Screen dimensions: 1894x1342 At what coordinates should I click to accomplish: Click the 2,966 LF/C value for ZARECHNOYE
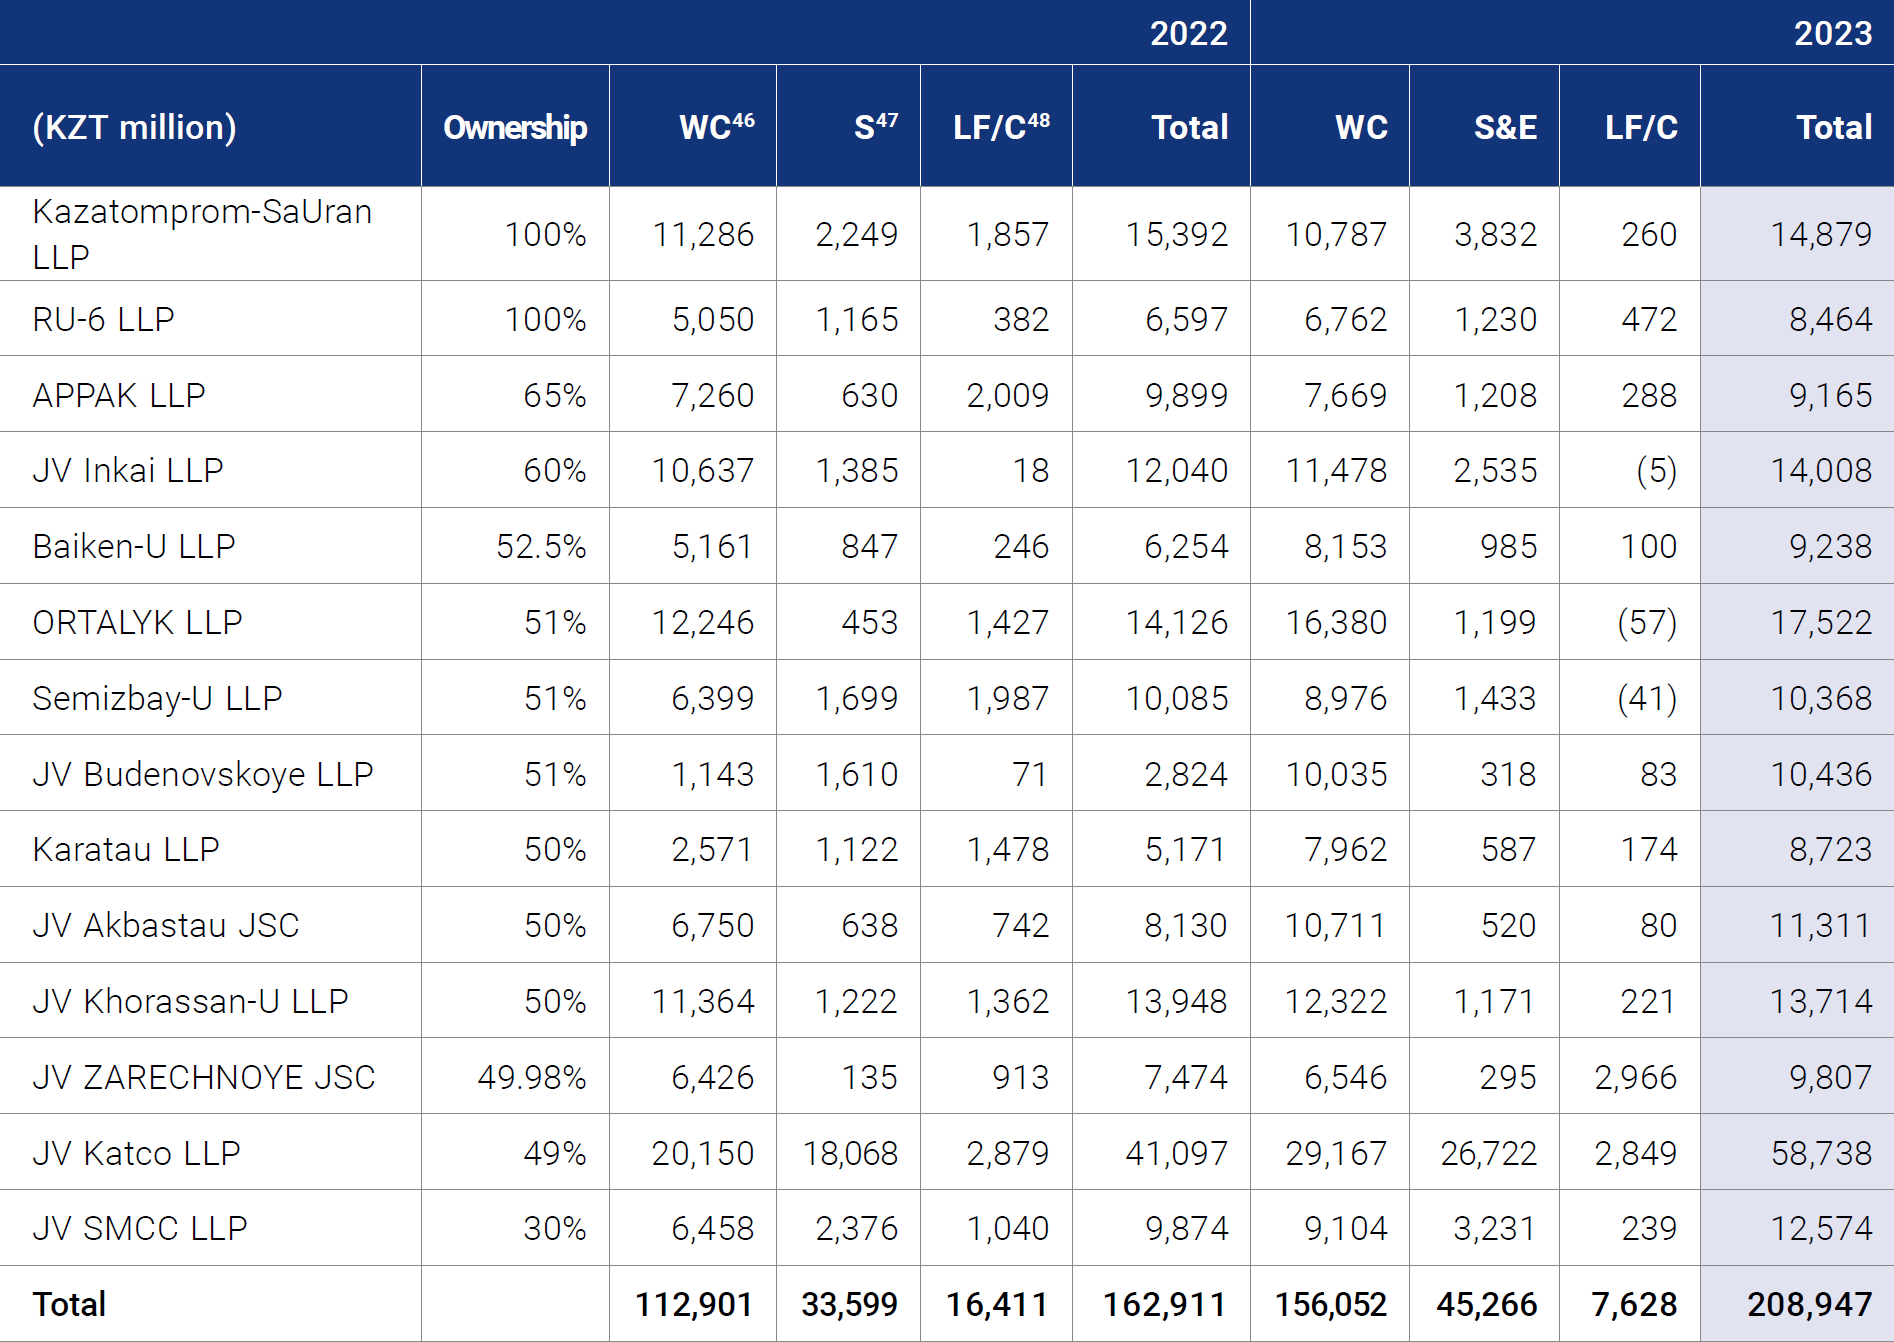point(1636,1077)
